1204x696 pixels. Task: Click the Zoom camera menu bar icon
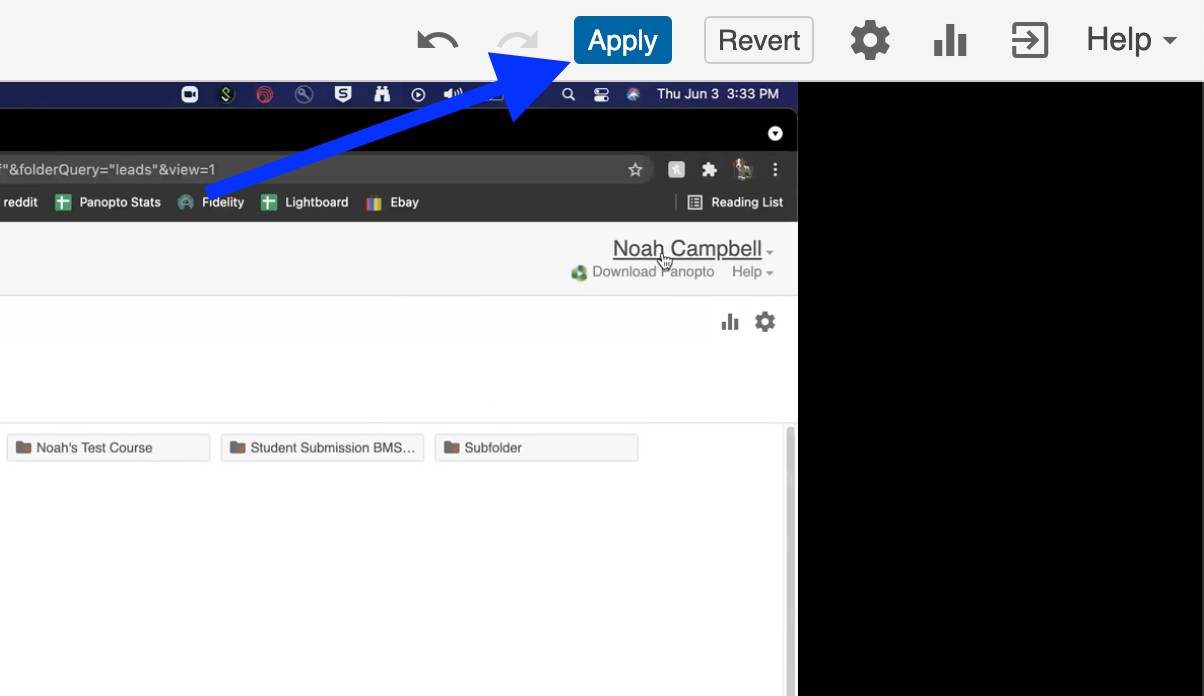pyautogui.click(x=189, y=94)
